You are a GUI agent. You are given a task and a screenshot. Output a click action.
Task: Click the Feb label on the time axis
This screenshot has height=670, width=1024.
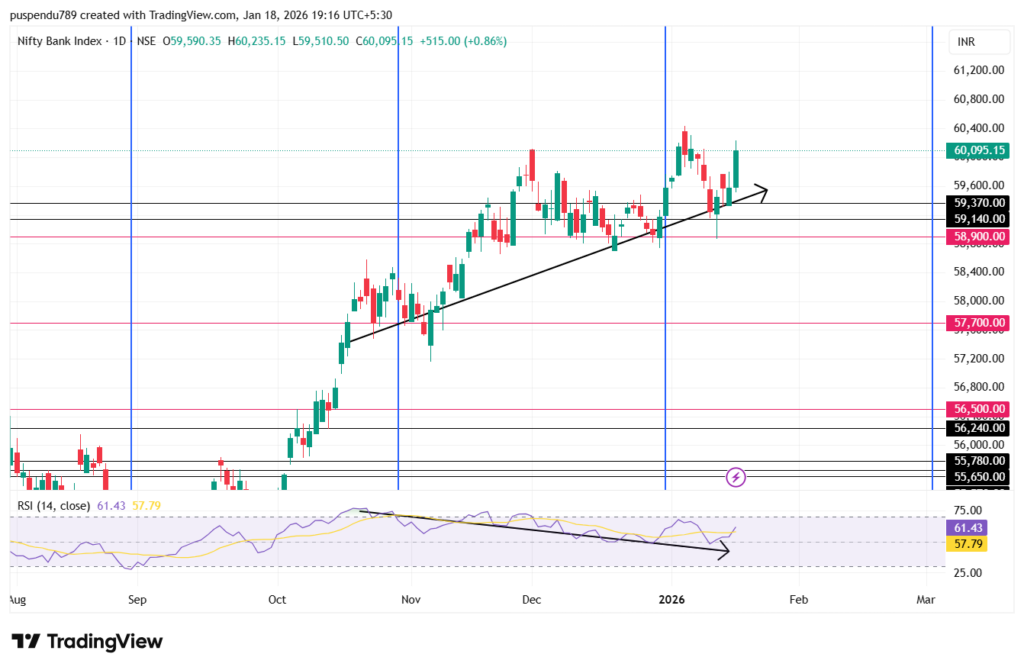pos(797,601)
